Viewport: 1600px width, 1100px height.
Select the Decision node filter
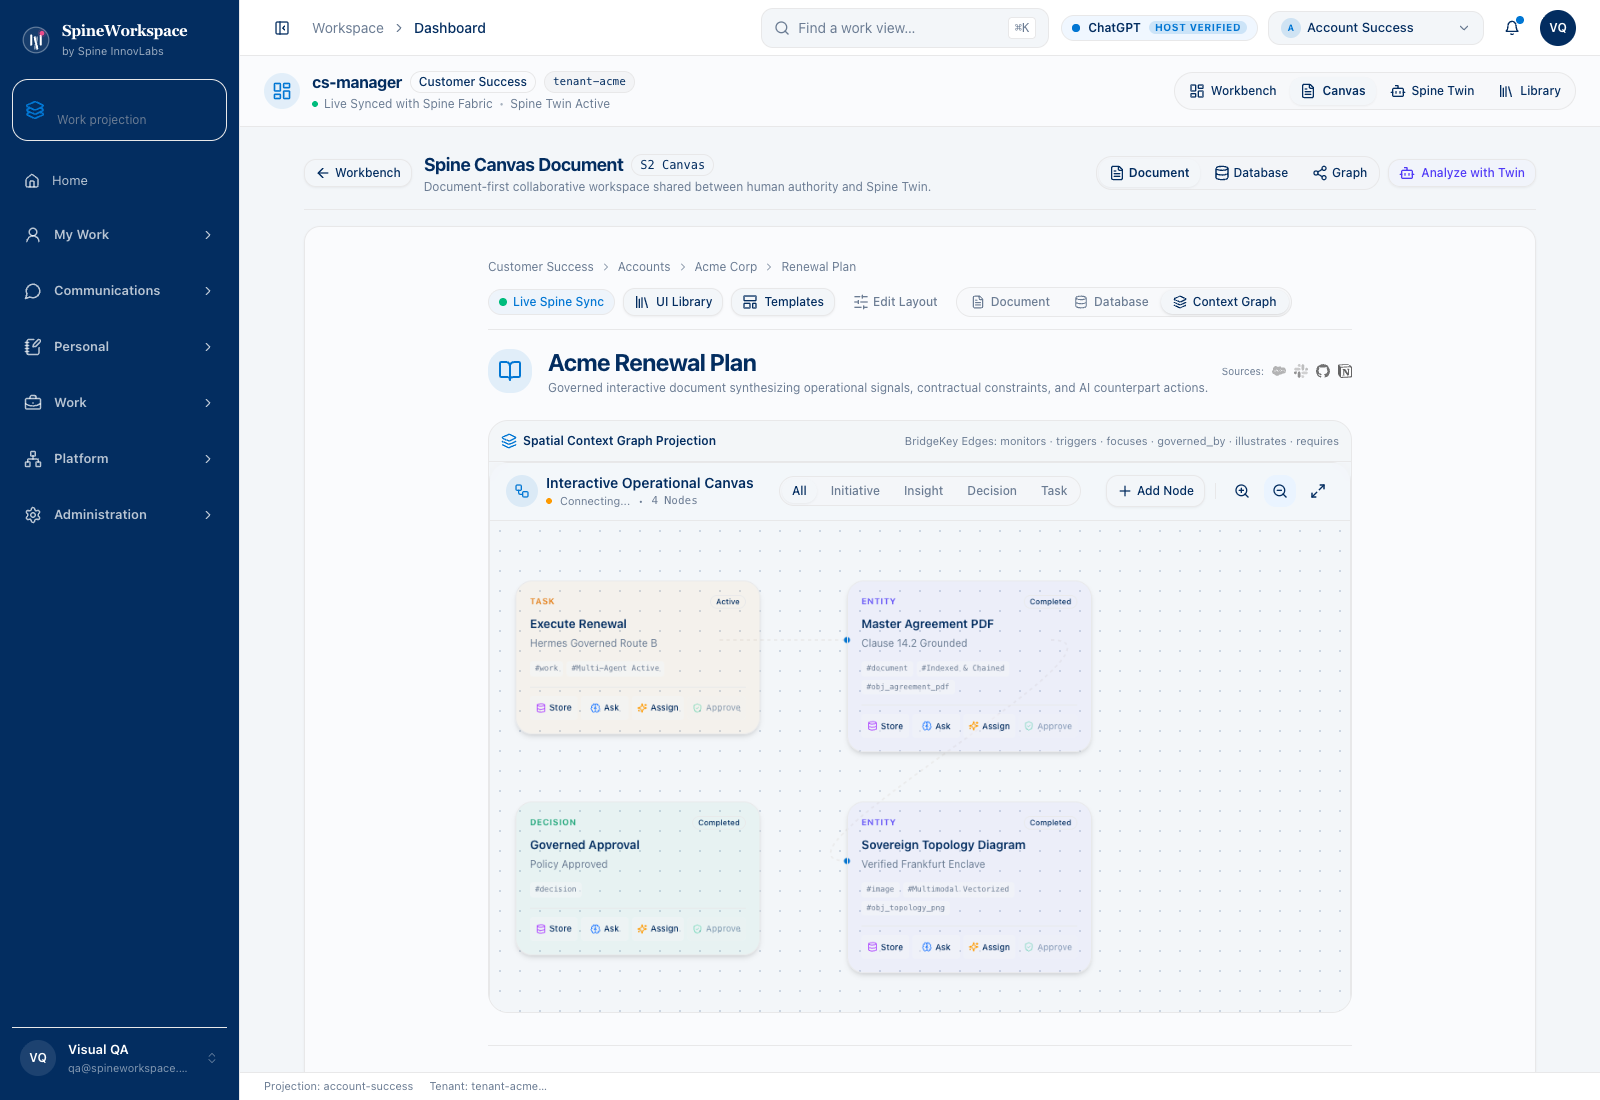pyautogui.click(x=992, y=491)
